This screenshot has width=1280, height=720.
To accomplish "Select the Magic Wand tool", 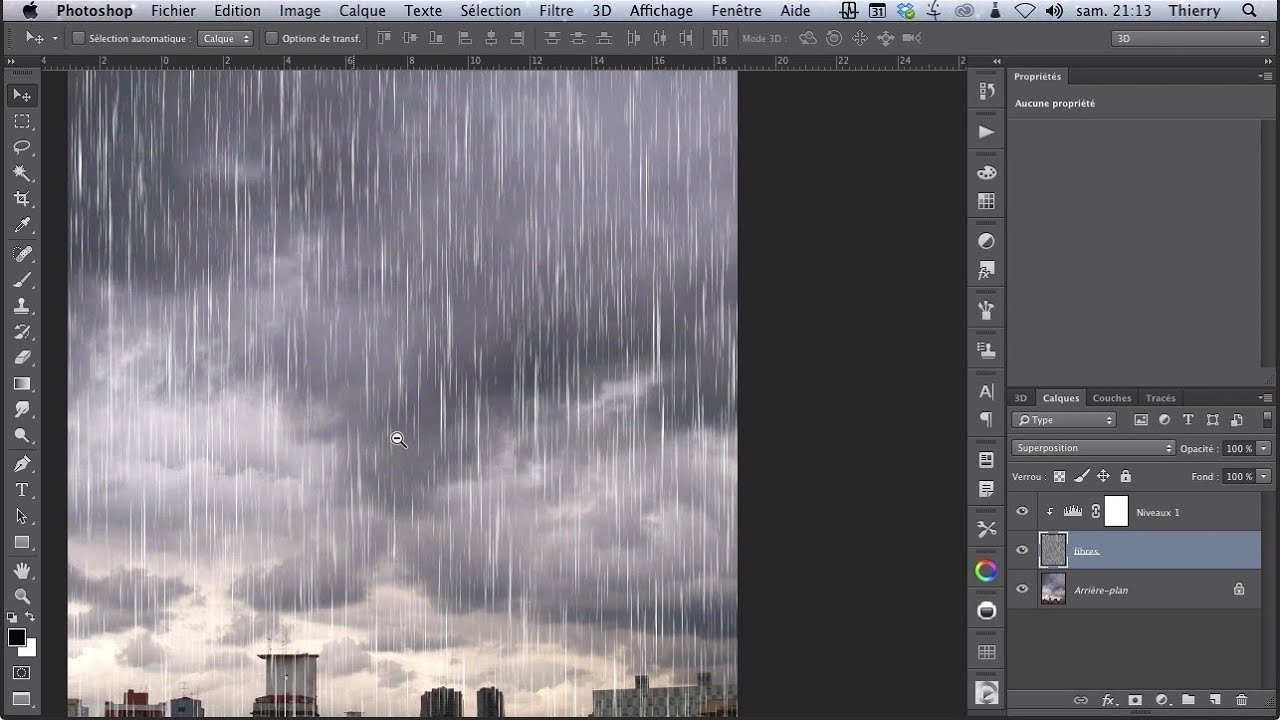I will [x=22, y=173].
